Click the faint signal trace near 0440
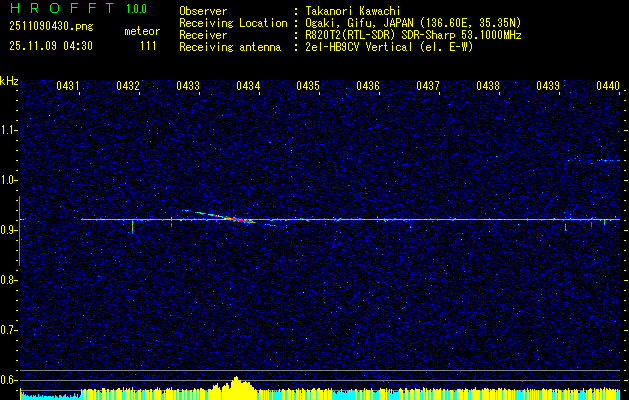This screenshot has height=400, width=629. click(x=594, y=160)
